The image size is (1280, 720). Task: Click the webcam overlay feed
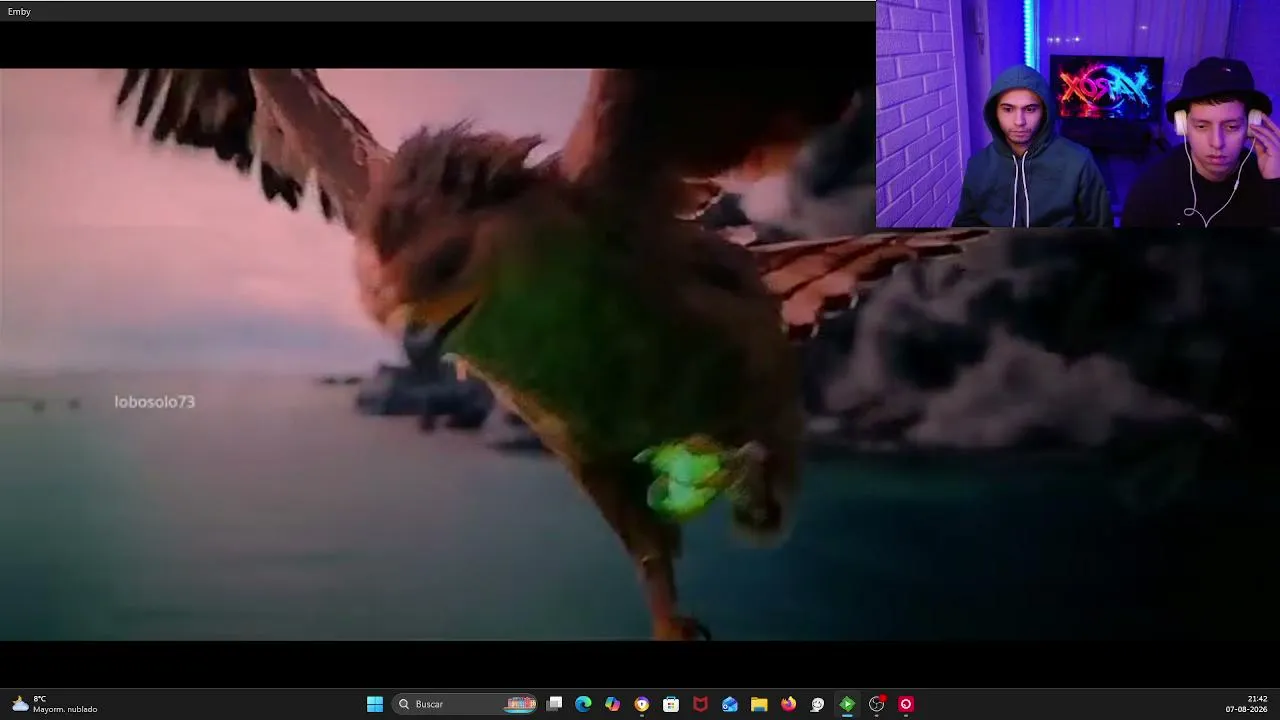[1078, 114]
